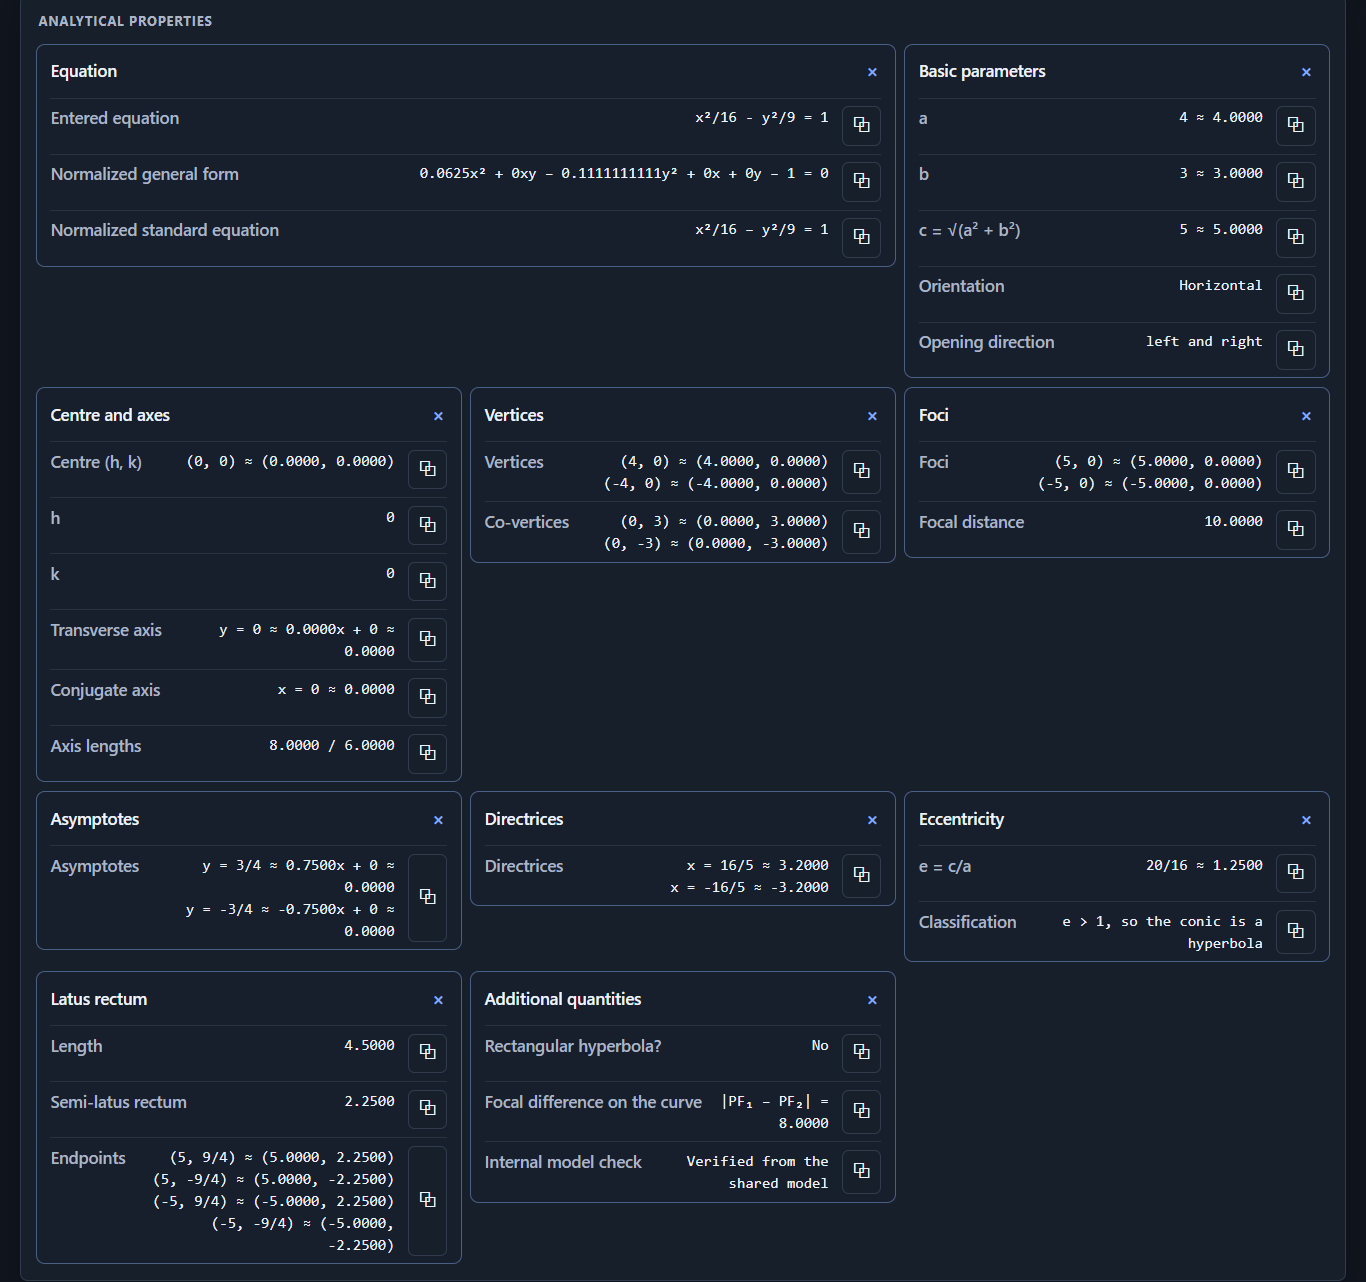The image size is (1366, 1282).
Task: Copy the Rectangular hyperbola answer
Action: point(861,1054)
